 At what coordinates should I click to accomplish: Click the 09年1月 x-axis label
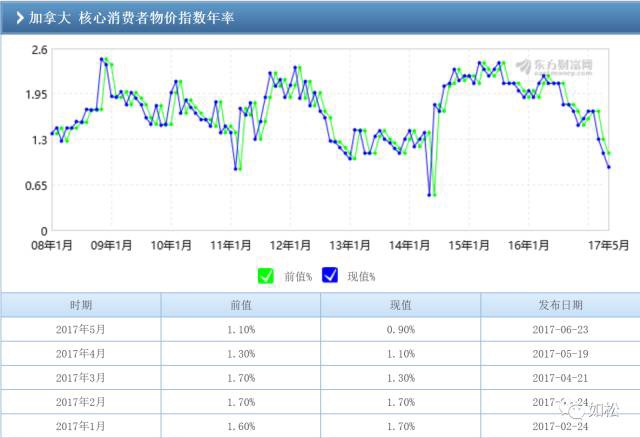[111, 245]
